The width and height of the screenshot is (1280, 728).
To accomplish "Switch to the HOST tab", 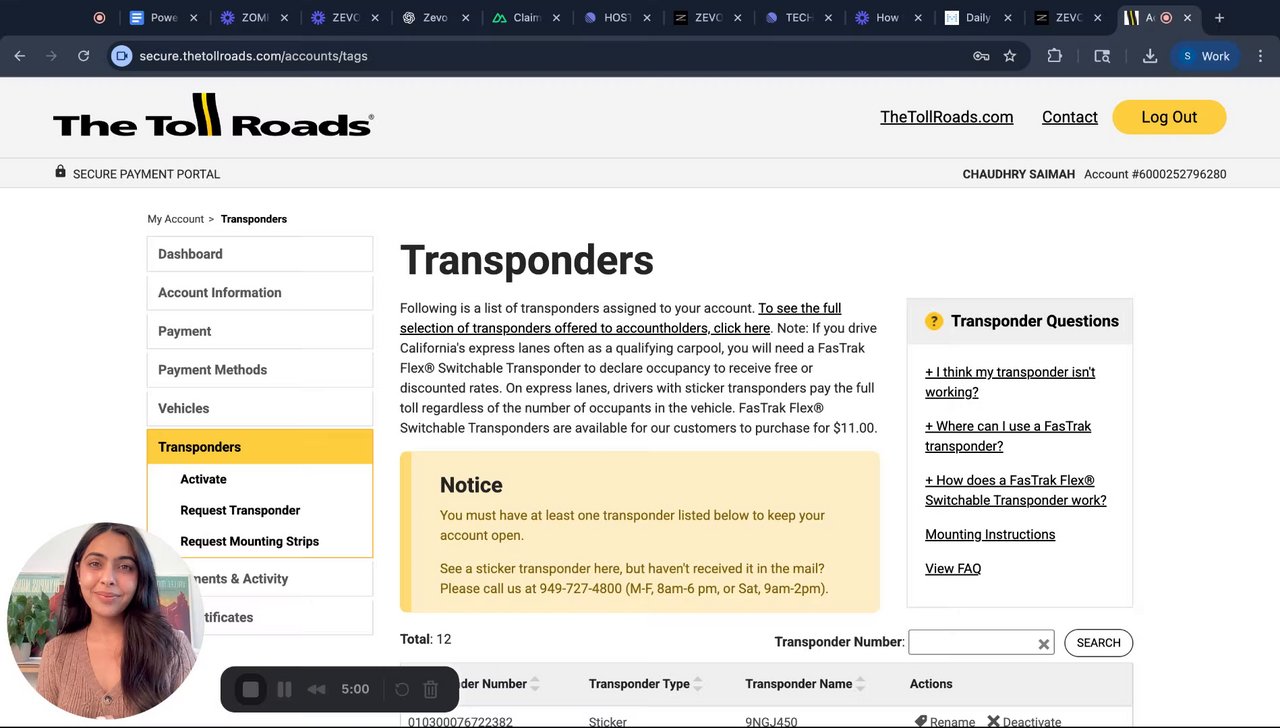I will 617,17.
